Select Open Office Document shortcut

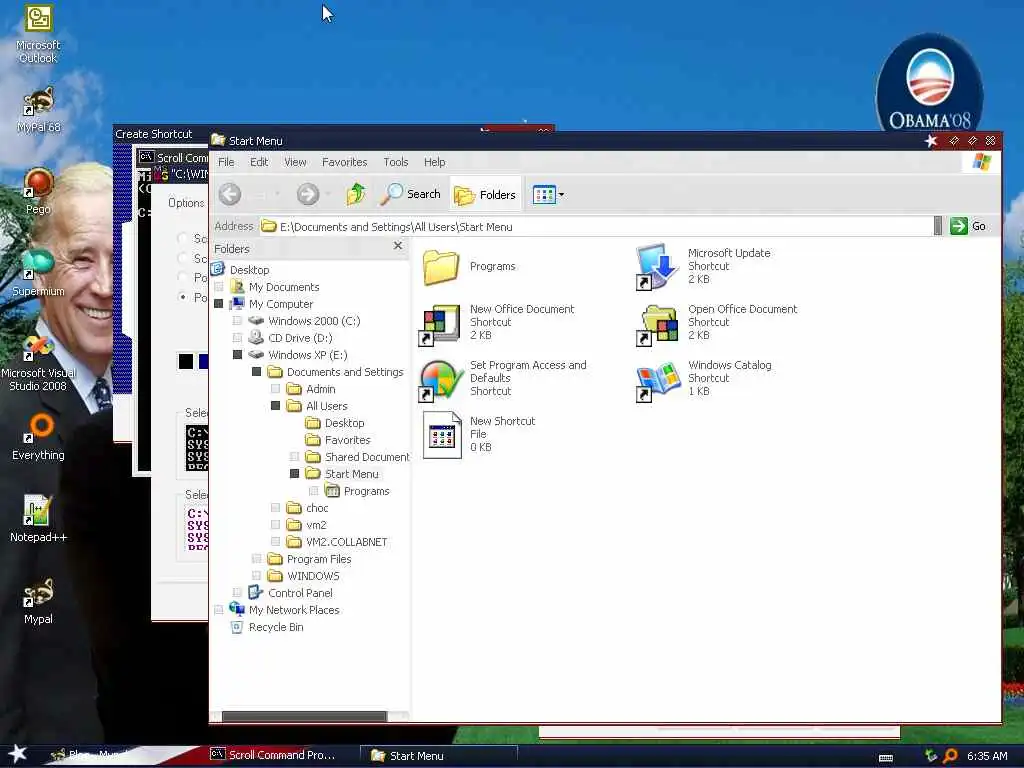click(717, 322)
